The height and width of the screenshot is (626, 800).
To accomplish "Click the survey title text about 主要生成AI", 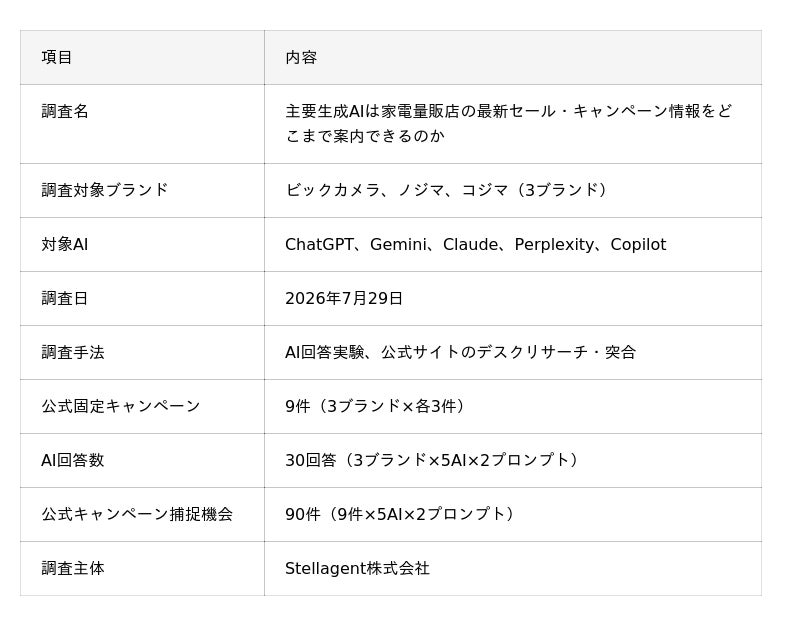I will tap(509, 123).
